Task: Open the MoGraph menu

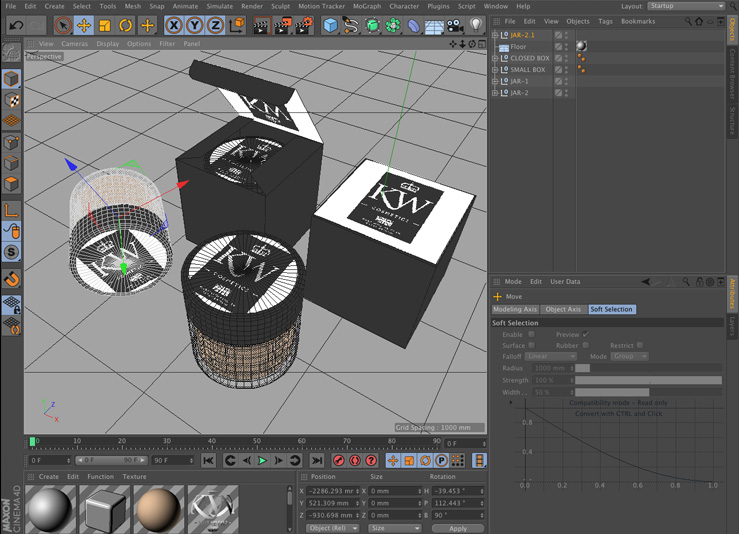Action: (x=367, y=6)
